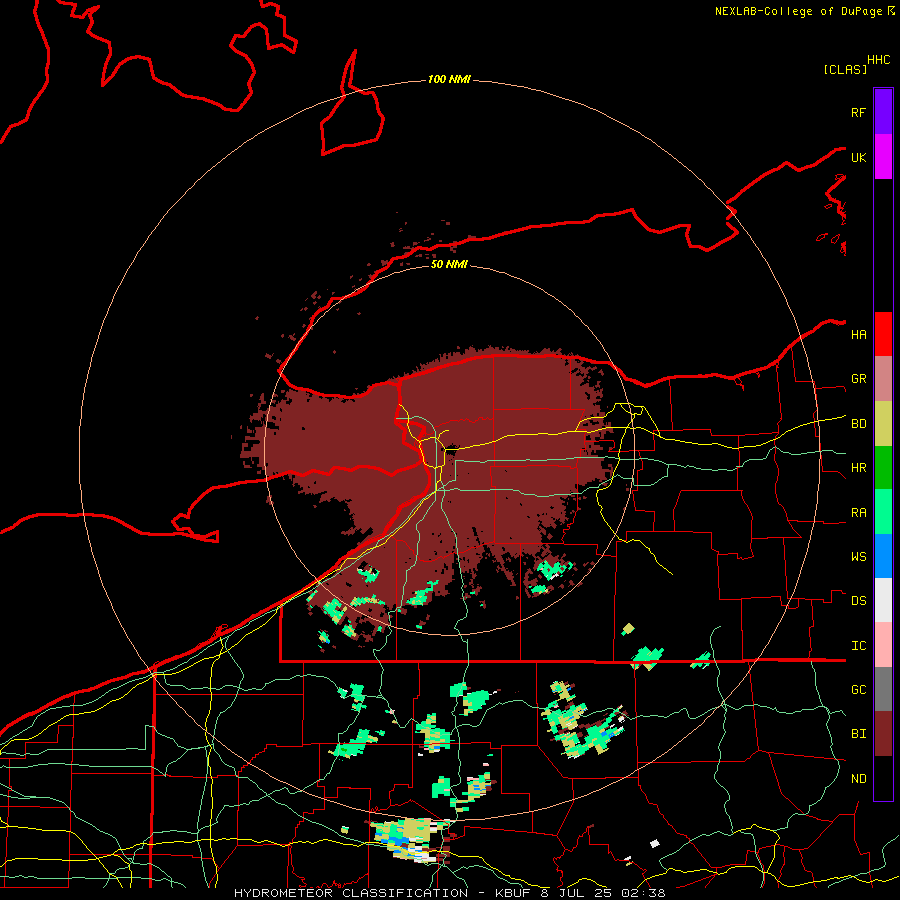Click the RF purple legend swatch
The height and width of the screenshot is (900, 900).
point(883,112)
